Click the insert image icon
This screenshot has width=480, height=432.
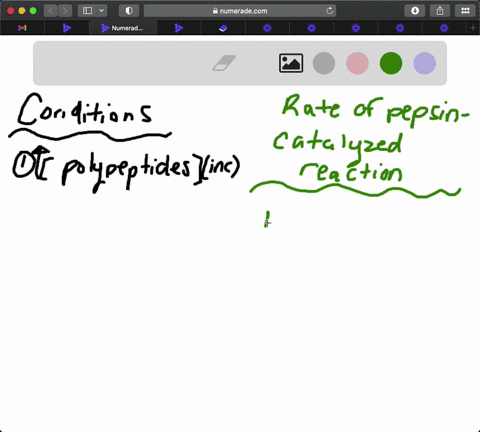click(x=291, y=63)
